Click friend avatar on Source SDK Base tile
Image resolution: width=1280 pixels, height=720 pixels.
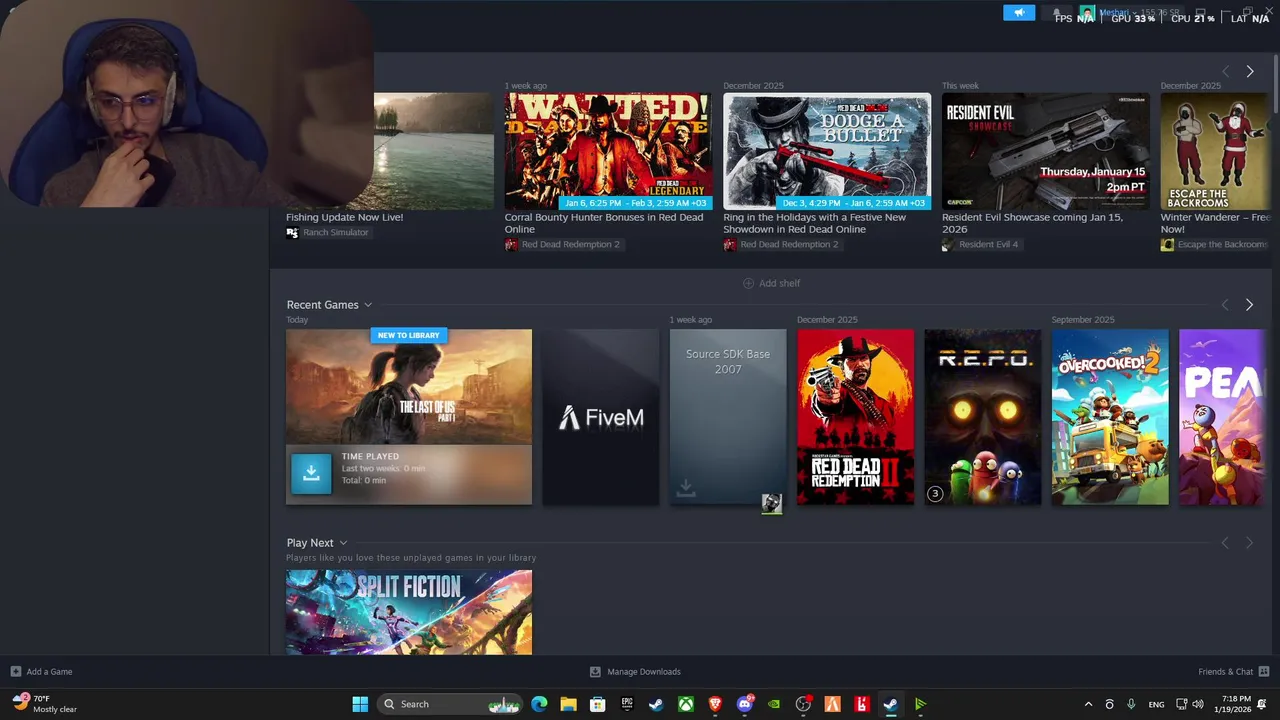click(771, 504)
